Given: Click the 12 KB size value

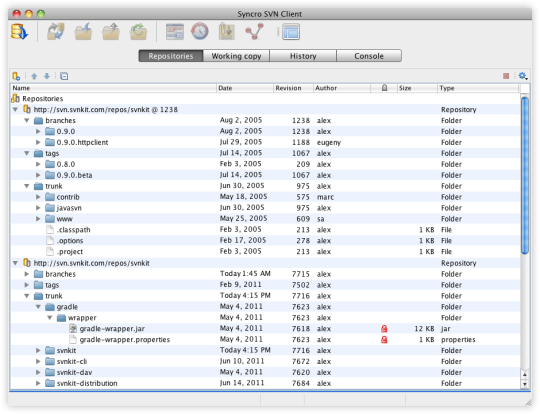Looking at the screenshot, I should pos(424,329).
